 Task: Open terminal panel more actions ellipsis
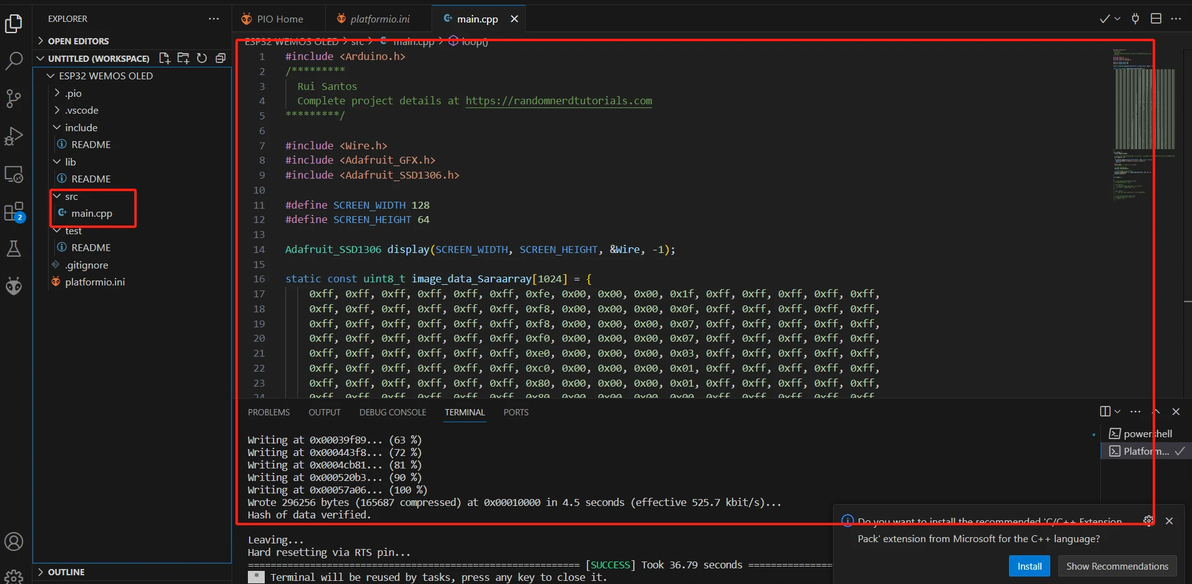coord(1135,411)
